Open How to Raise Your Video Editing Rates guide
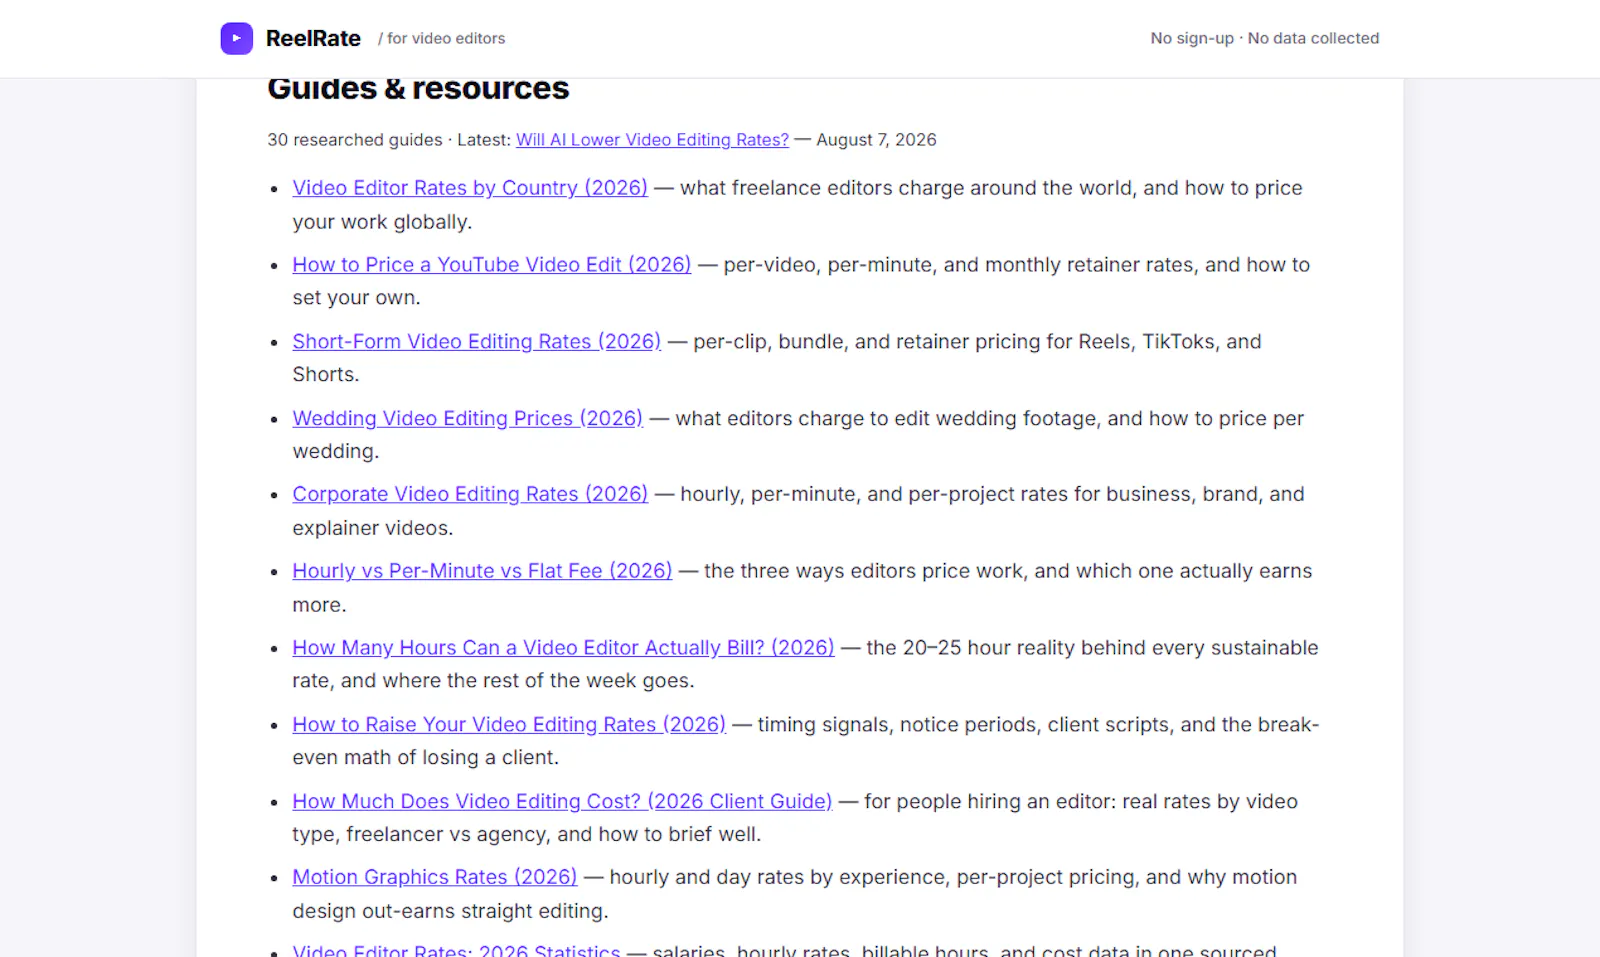This screenshot has width=1600, height=957. 509,725
